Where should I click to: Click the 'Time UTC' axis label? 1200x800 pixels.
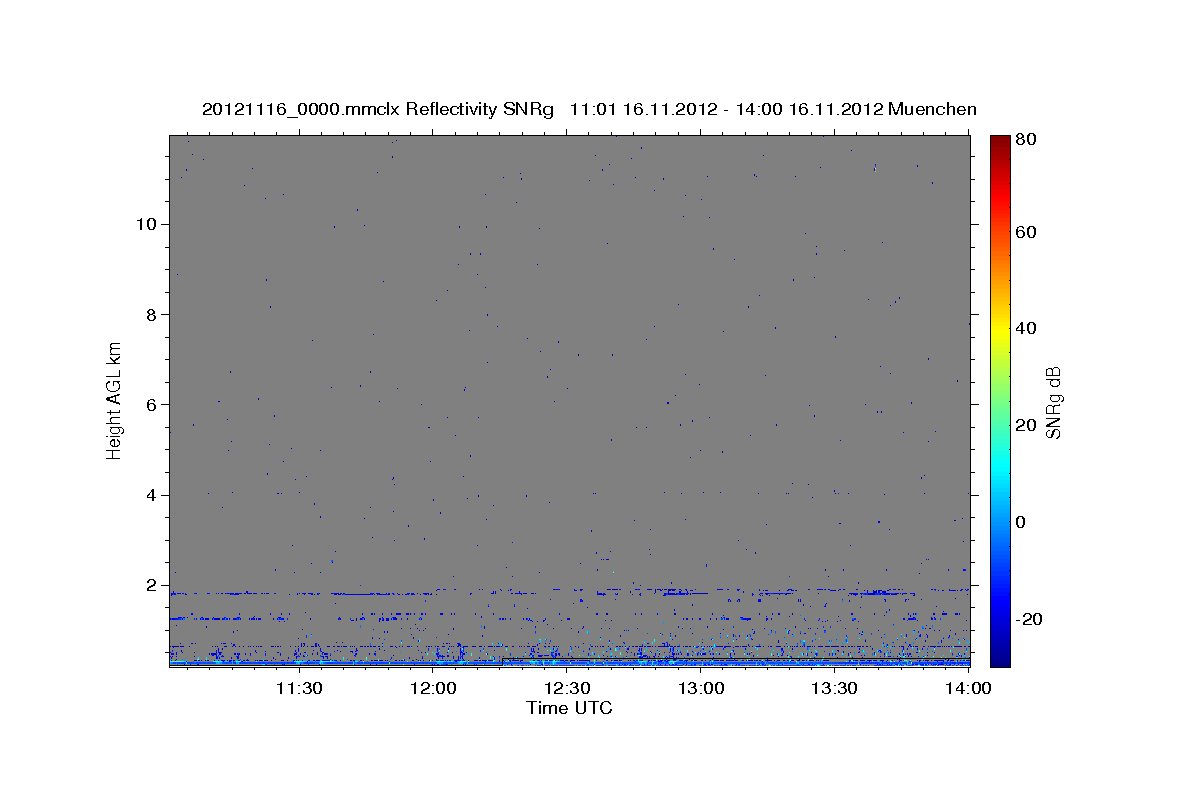click(x=569, y=708)
